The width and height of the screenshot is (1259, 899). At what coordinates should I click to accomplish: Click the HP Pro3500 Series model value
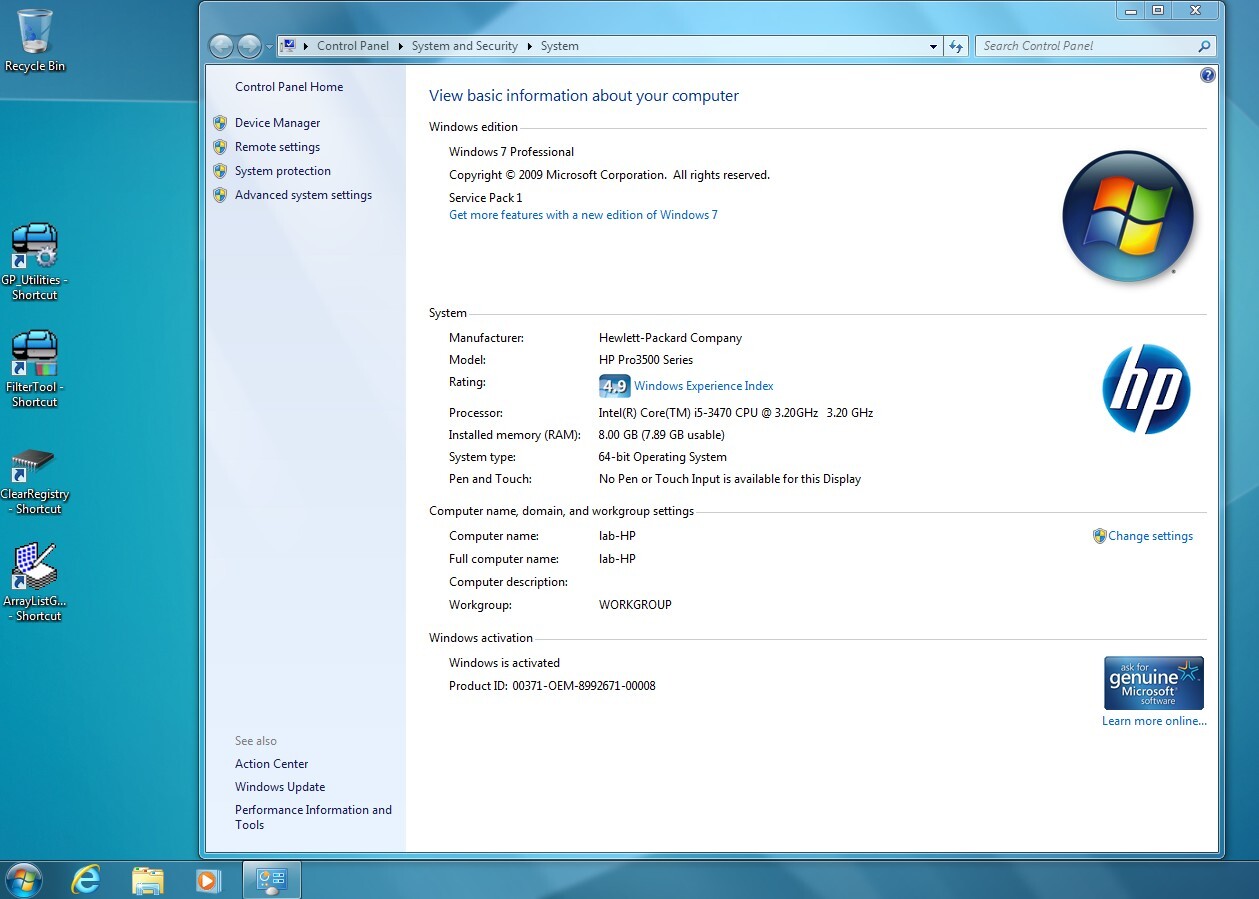click(645, 360)
